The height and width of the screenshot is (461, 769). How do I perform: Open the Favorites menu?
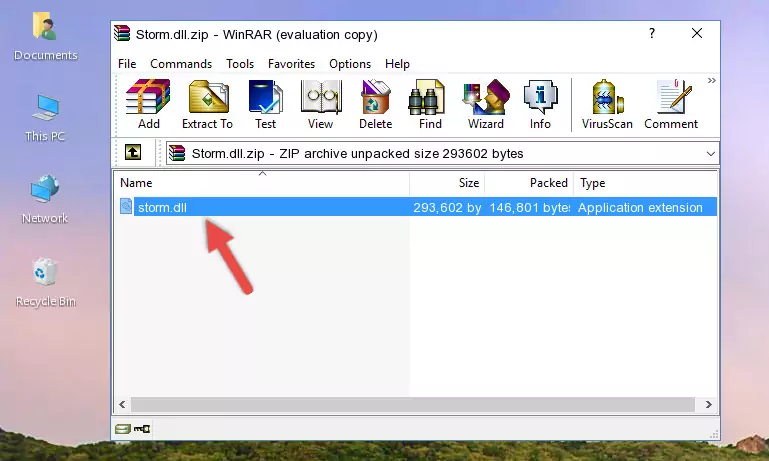tap(291, 64)
